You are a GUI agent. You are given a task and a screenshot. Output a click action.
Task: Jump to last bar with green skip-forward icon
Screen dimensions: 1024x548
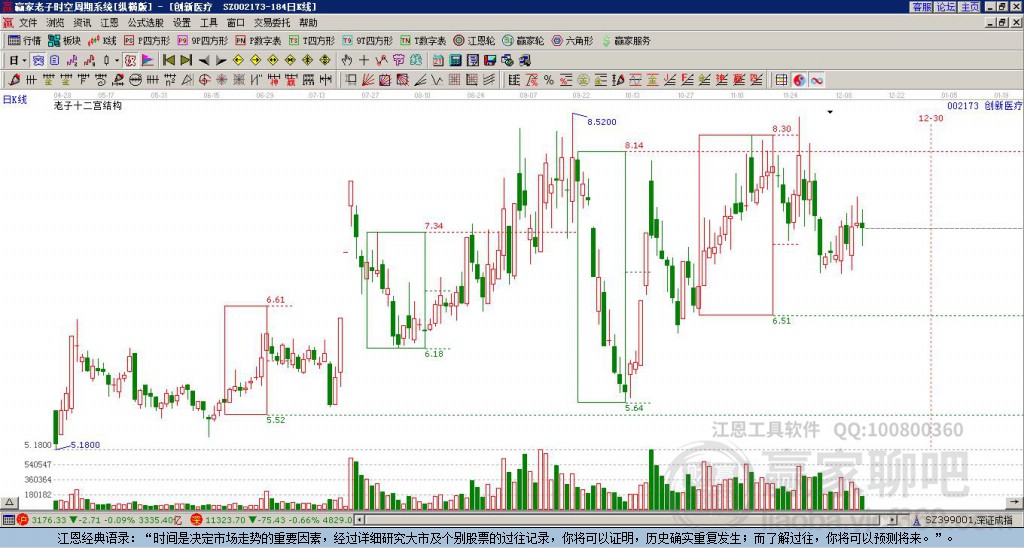tap(185, 61)
